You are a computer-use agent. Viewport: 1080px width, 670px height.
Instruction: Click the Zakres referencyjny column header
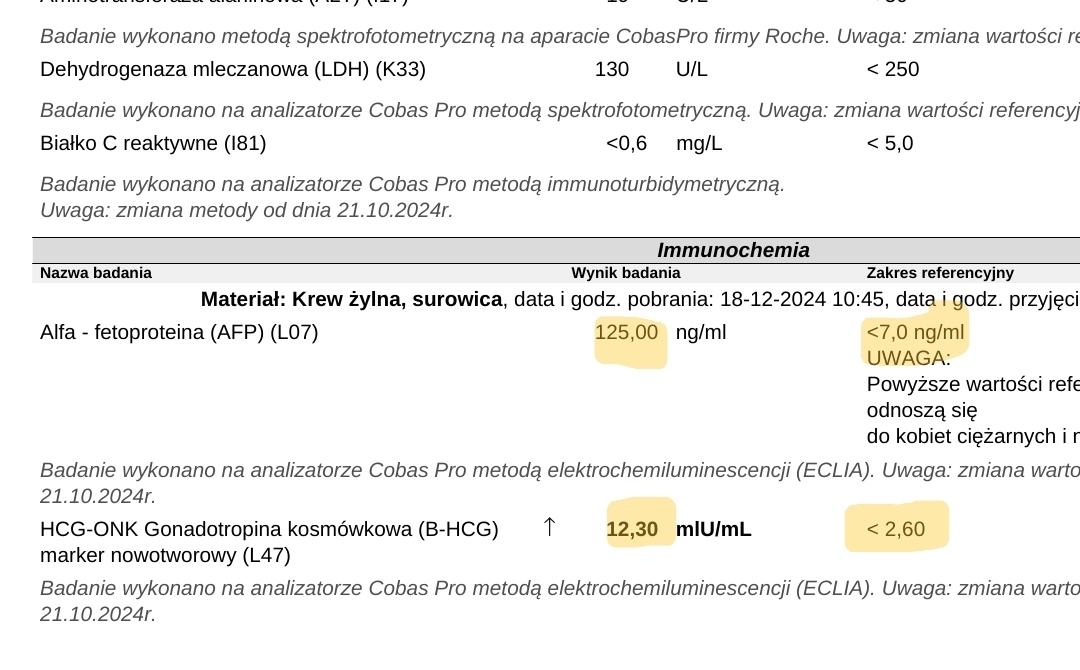[x=940, y=273]
